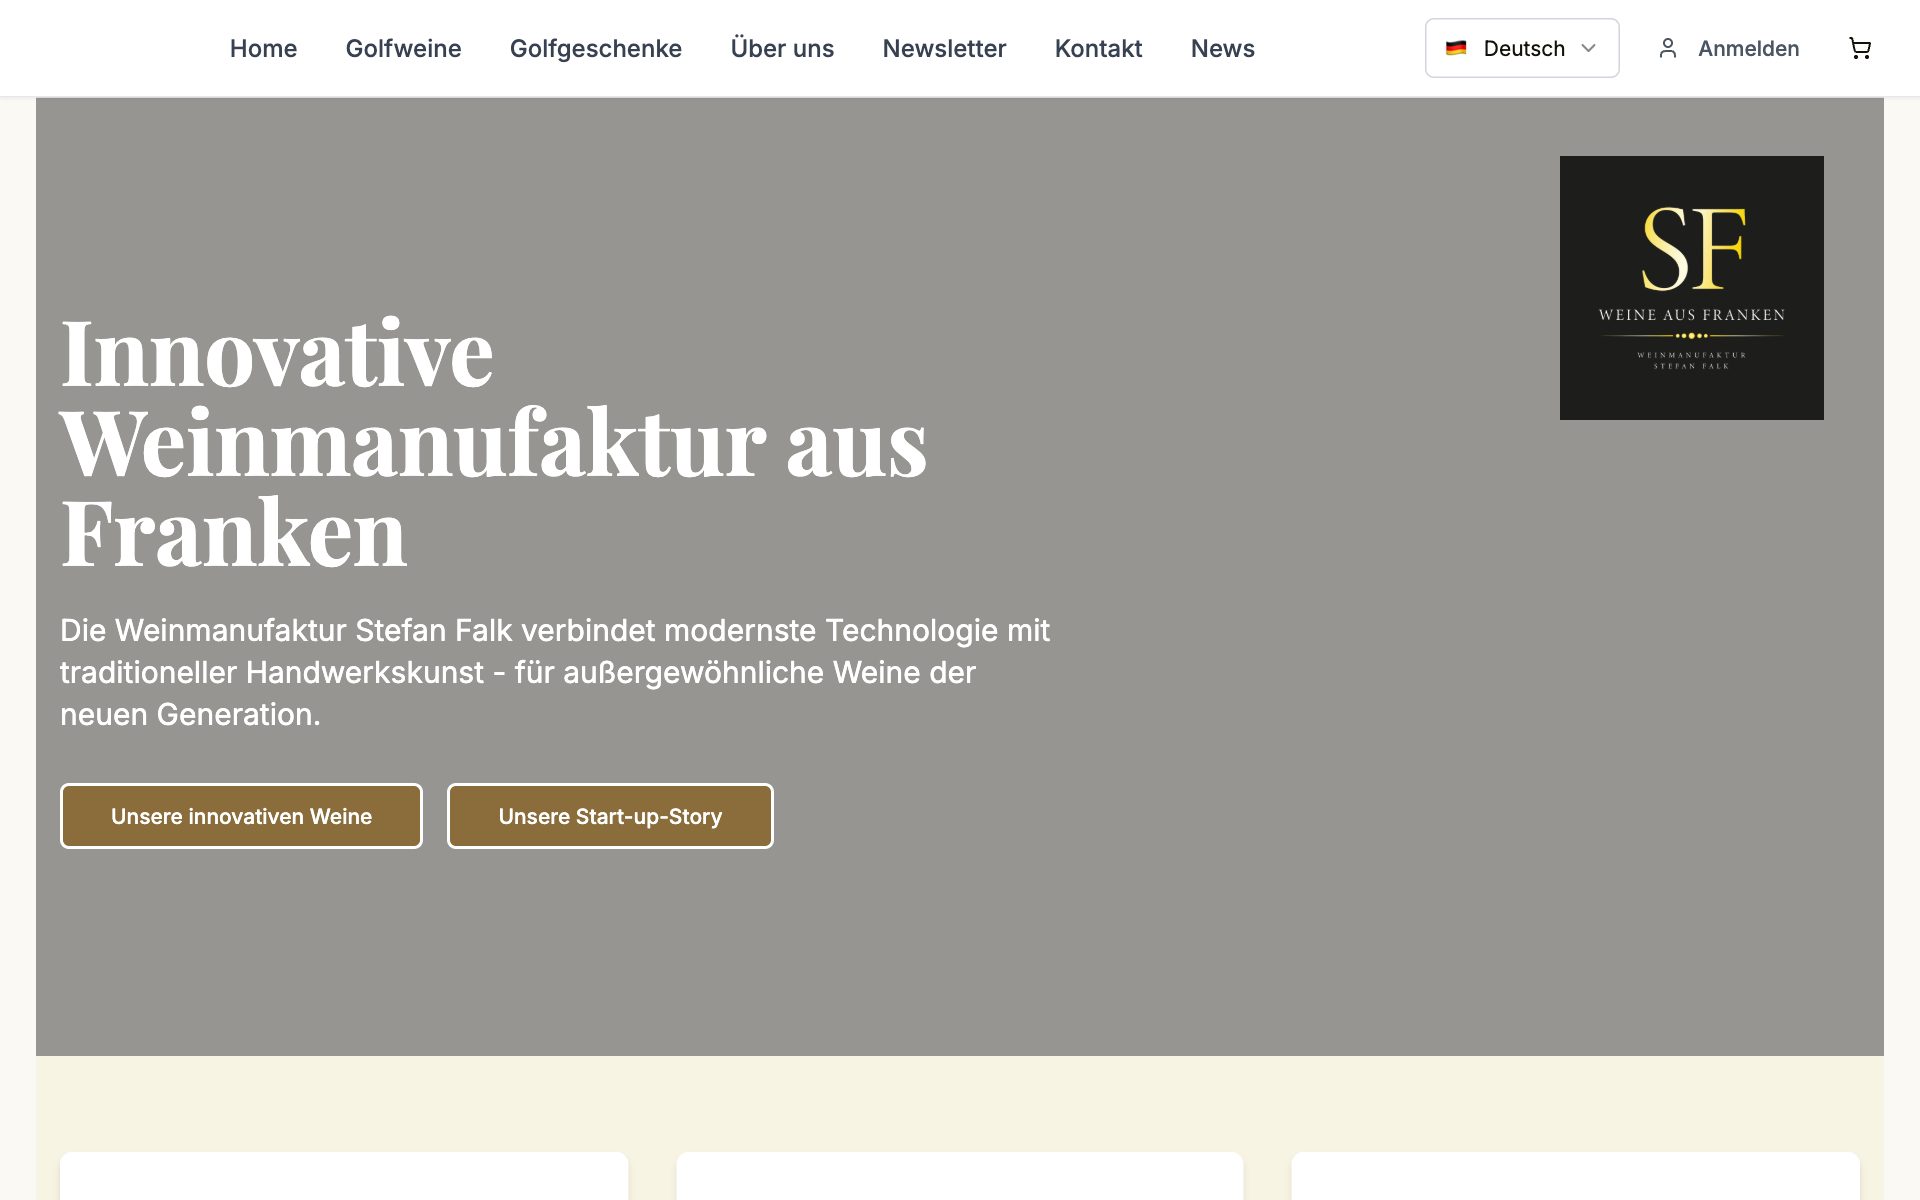Image resolution: width=1920 pixels, height=1200 pixels.
Task: Expand the Deutsch language chevron
Action: [1588, 48]
